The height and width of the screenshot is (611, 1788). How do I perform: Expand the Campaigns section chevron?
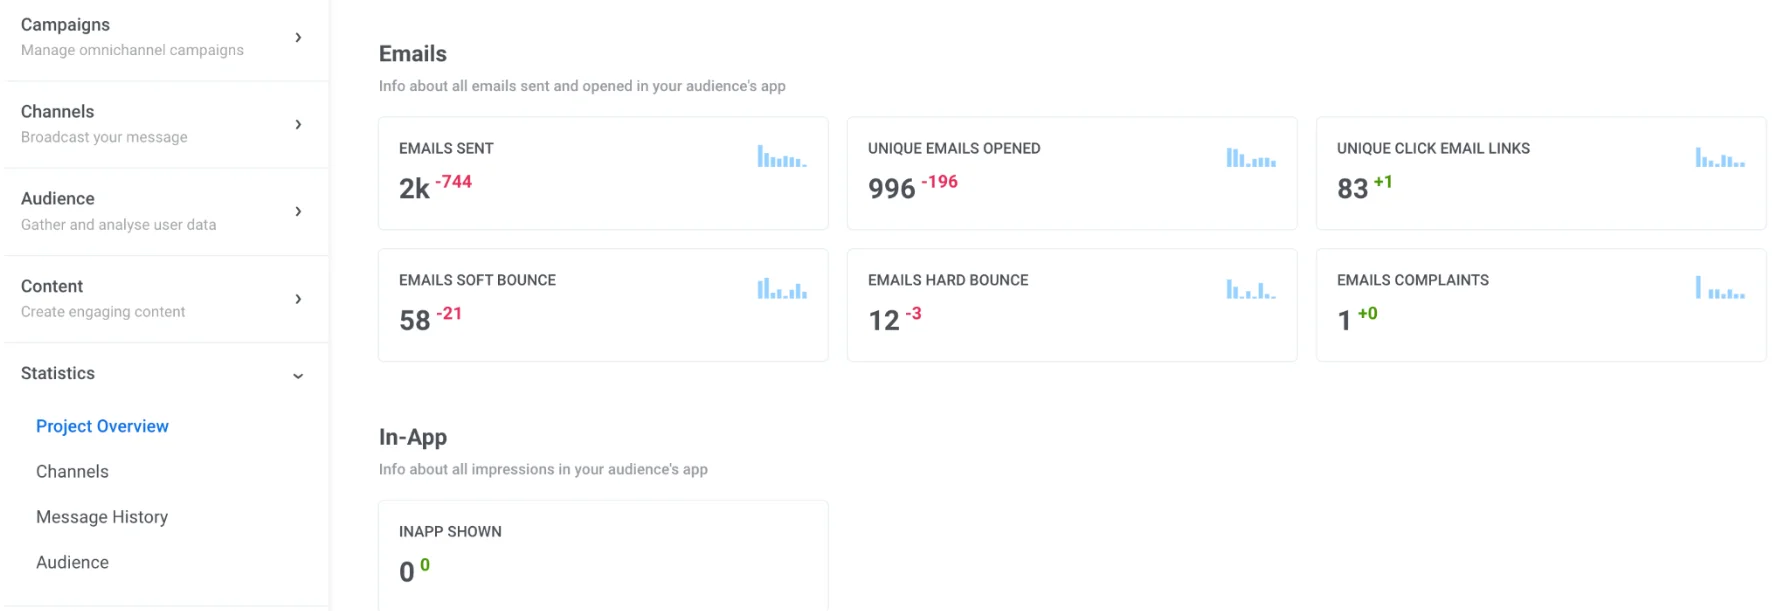coord(298,38)
